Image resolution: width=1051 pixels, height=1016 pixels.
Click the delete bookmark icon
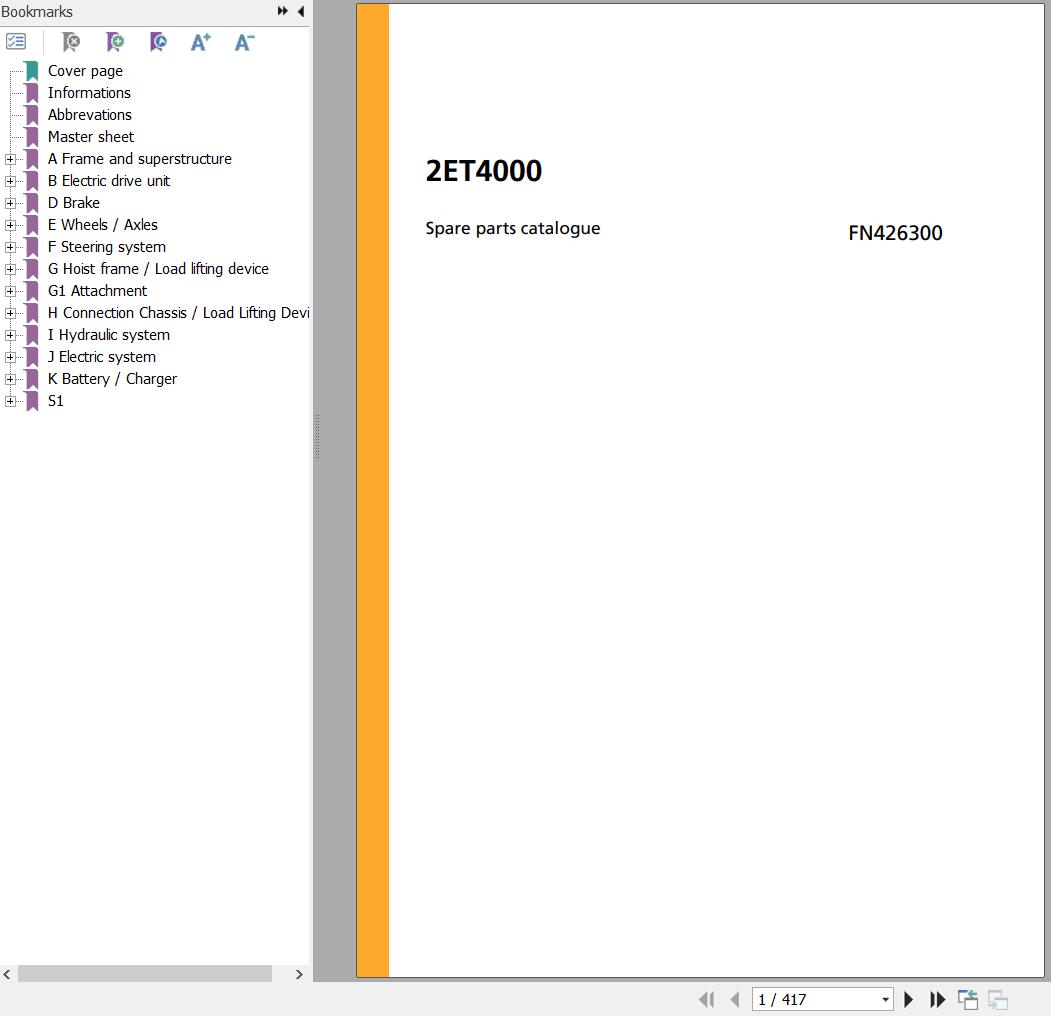tap(70, 42)
